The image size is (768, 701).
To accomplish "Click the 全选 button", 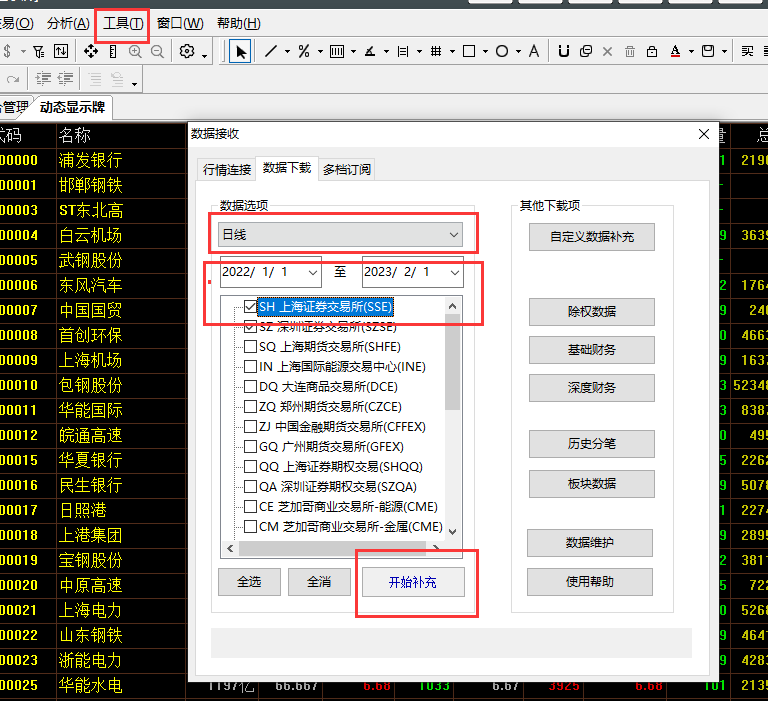I will 249,582.
